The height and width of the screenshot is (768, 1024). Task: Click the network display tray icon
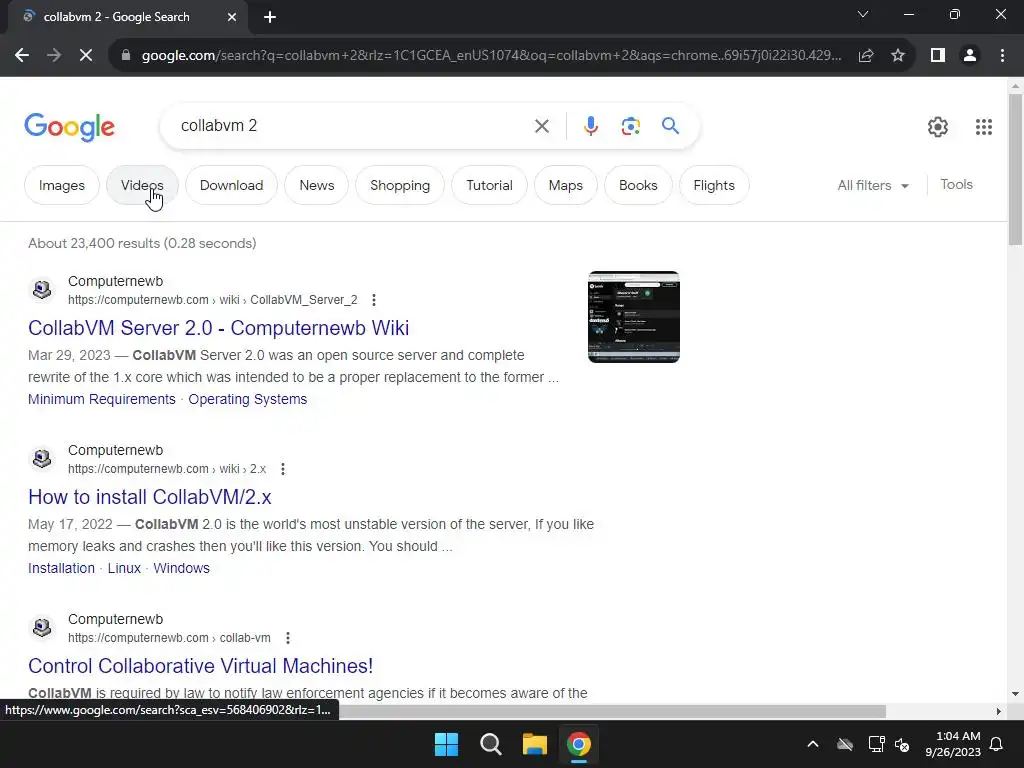pos(876,744)
